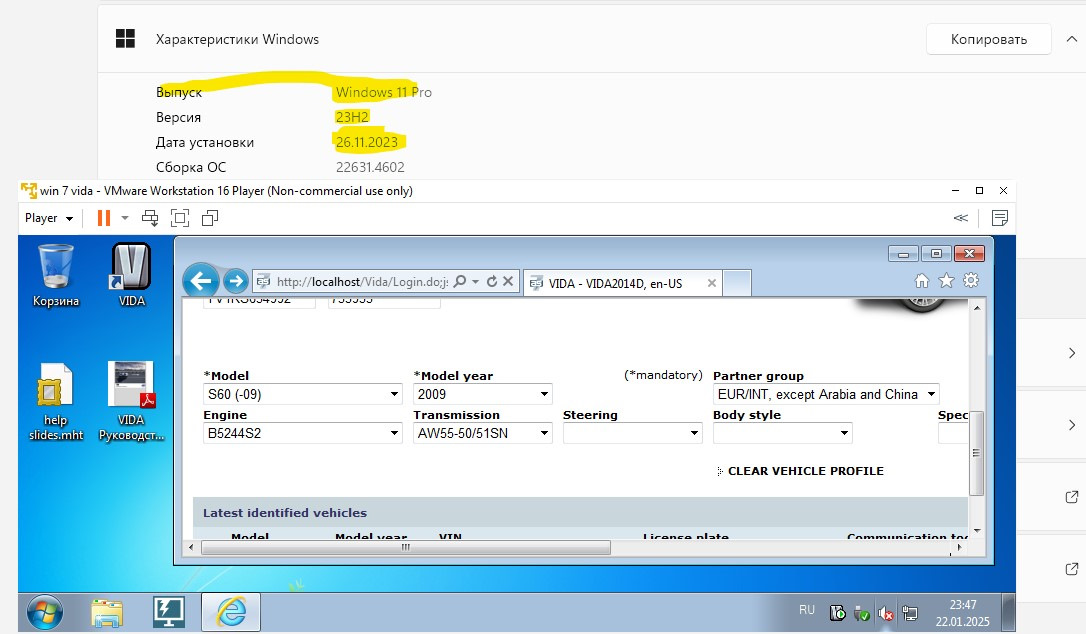Open the Player menu in VMware
The image size is (1086, 634).
[x=48, y=218]
